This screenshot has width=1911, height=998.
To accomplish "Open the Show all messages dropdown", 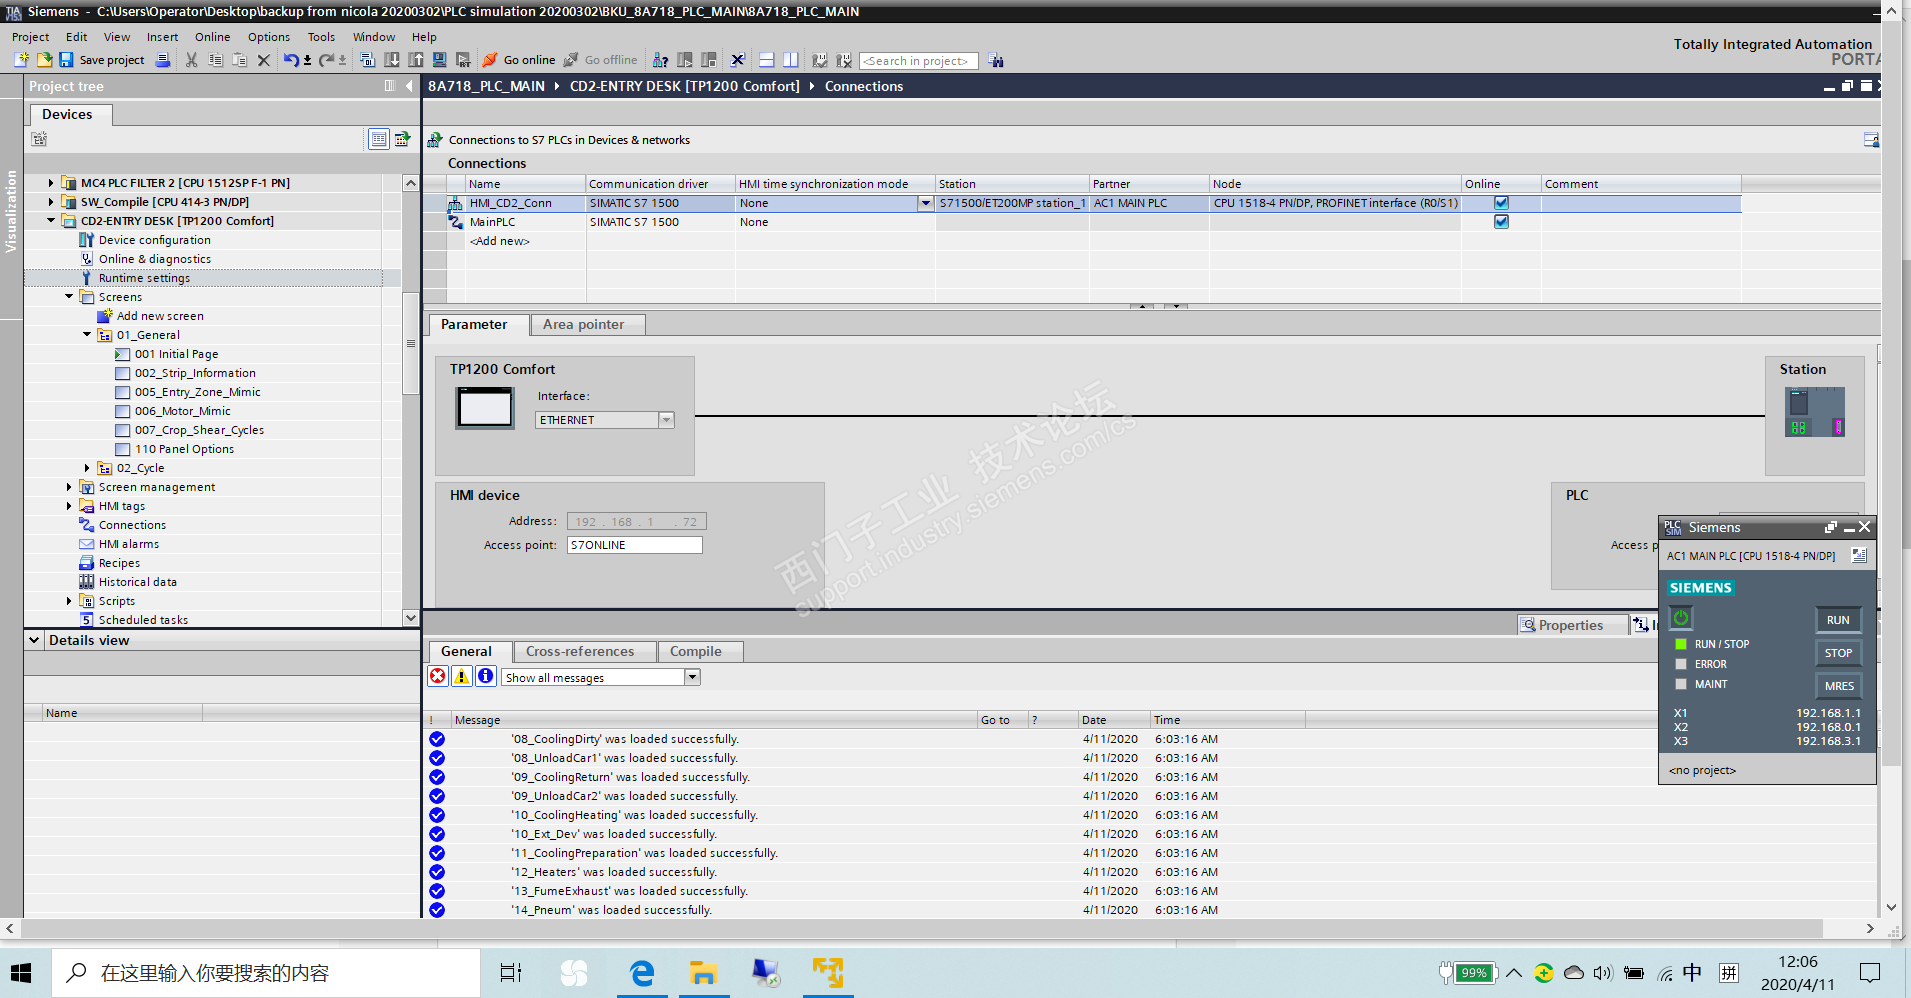I will click(x=692, y=677).
